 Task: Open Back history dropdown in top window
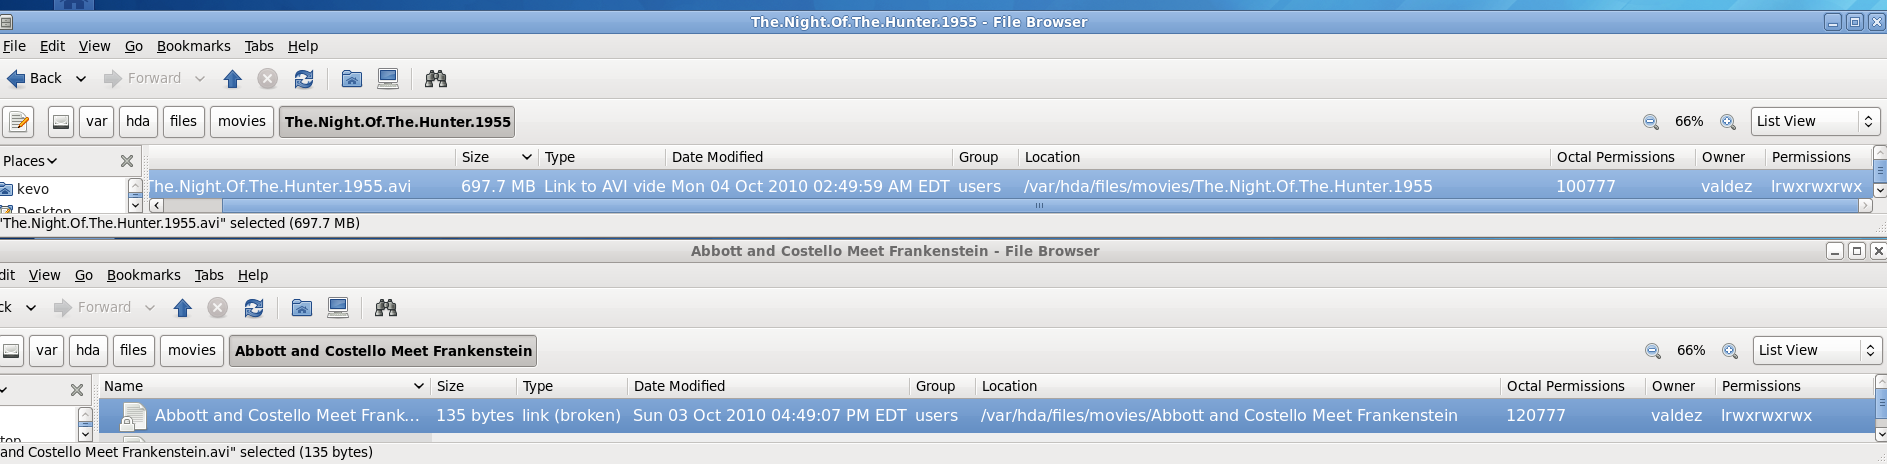click(x=81, y=78)
